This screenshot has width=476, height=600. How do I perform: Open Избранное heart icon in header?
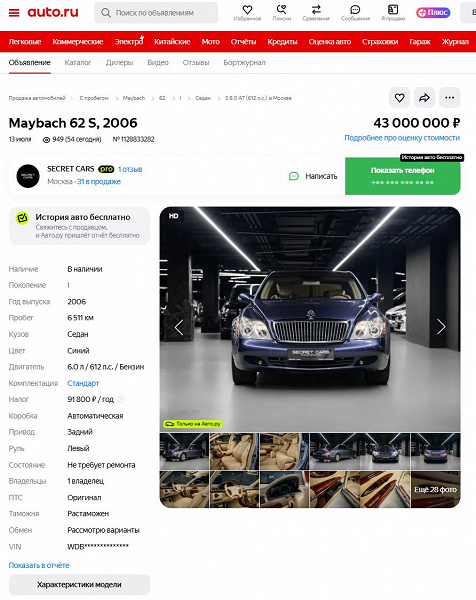point(248,10)
